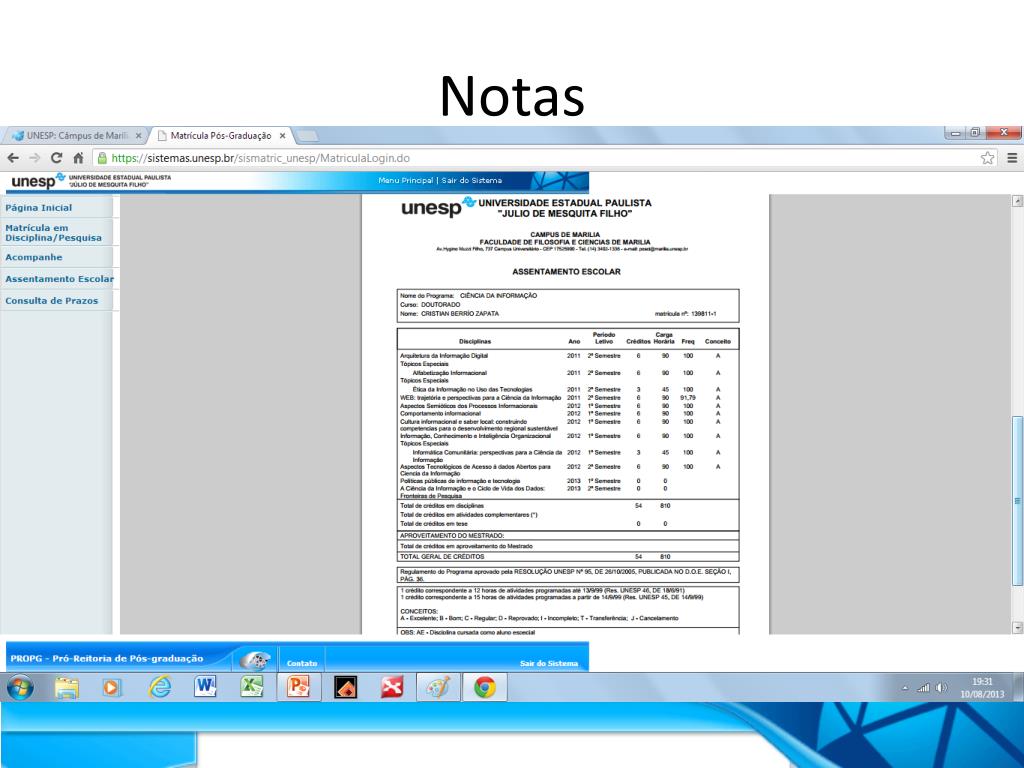Click the unesp logo in the header
The height and width of the screenshot is (768, 1024).
pyautogui.click(x=38, y=181)
